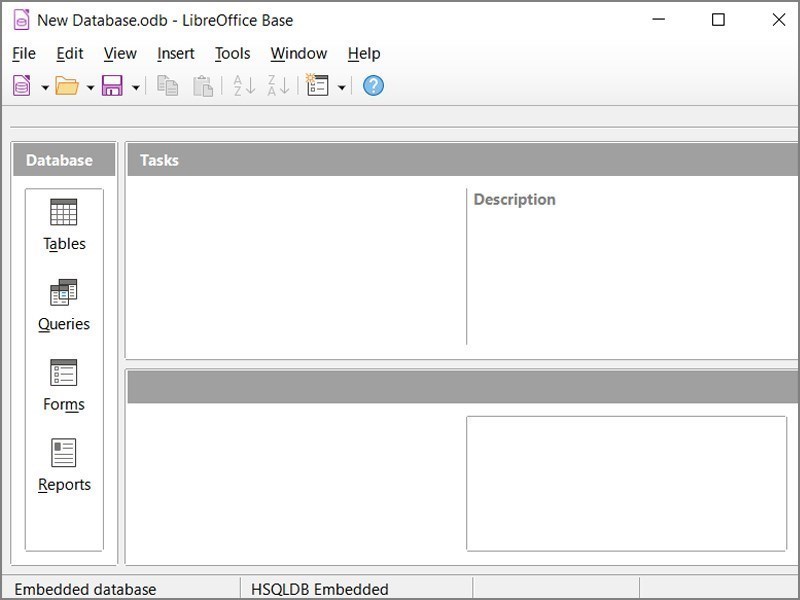Click the Copy toolbar icon
The height and width of the screenshot is (600, 800).
(x=167, y=86)
